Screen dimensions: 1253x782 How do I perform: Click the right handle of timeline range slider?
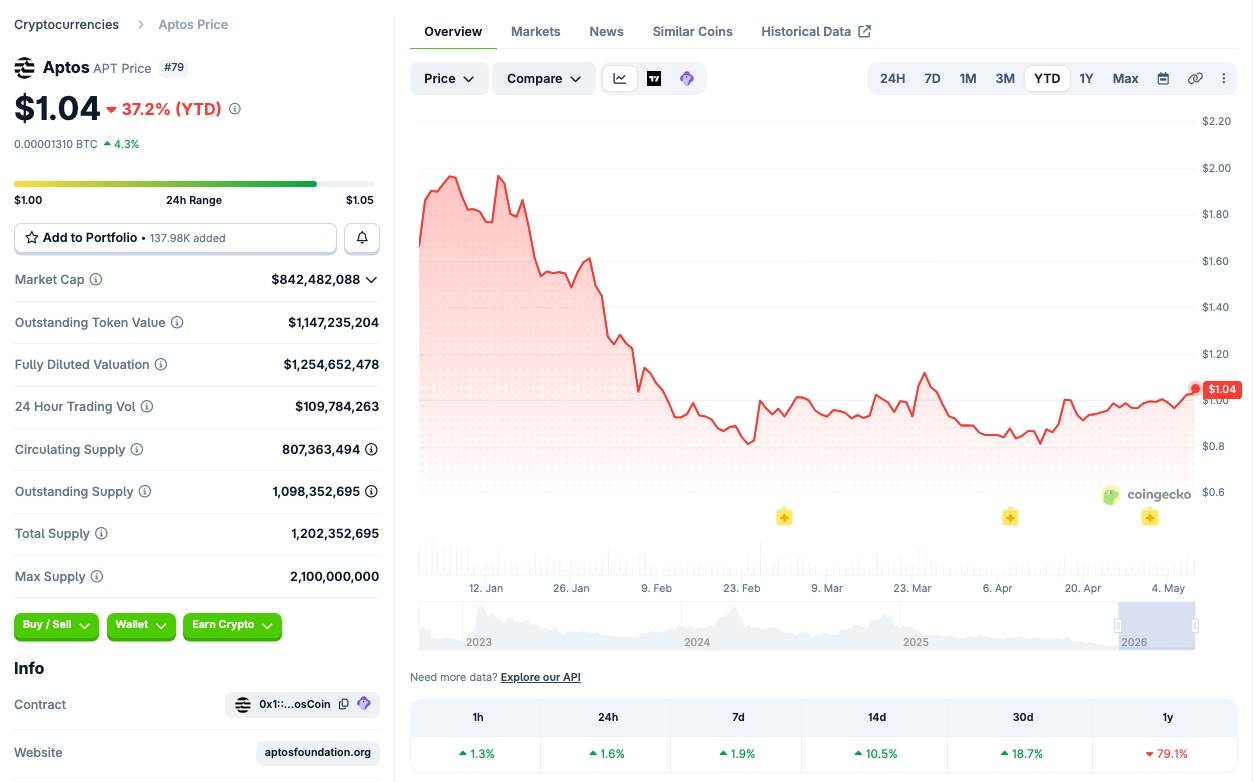click(1195, 626)
